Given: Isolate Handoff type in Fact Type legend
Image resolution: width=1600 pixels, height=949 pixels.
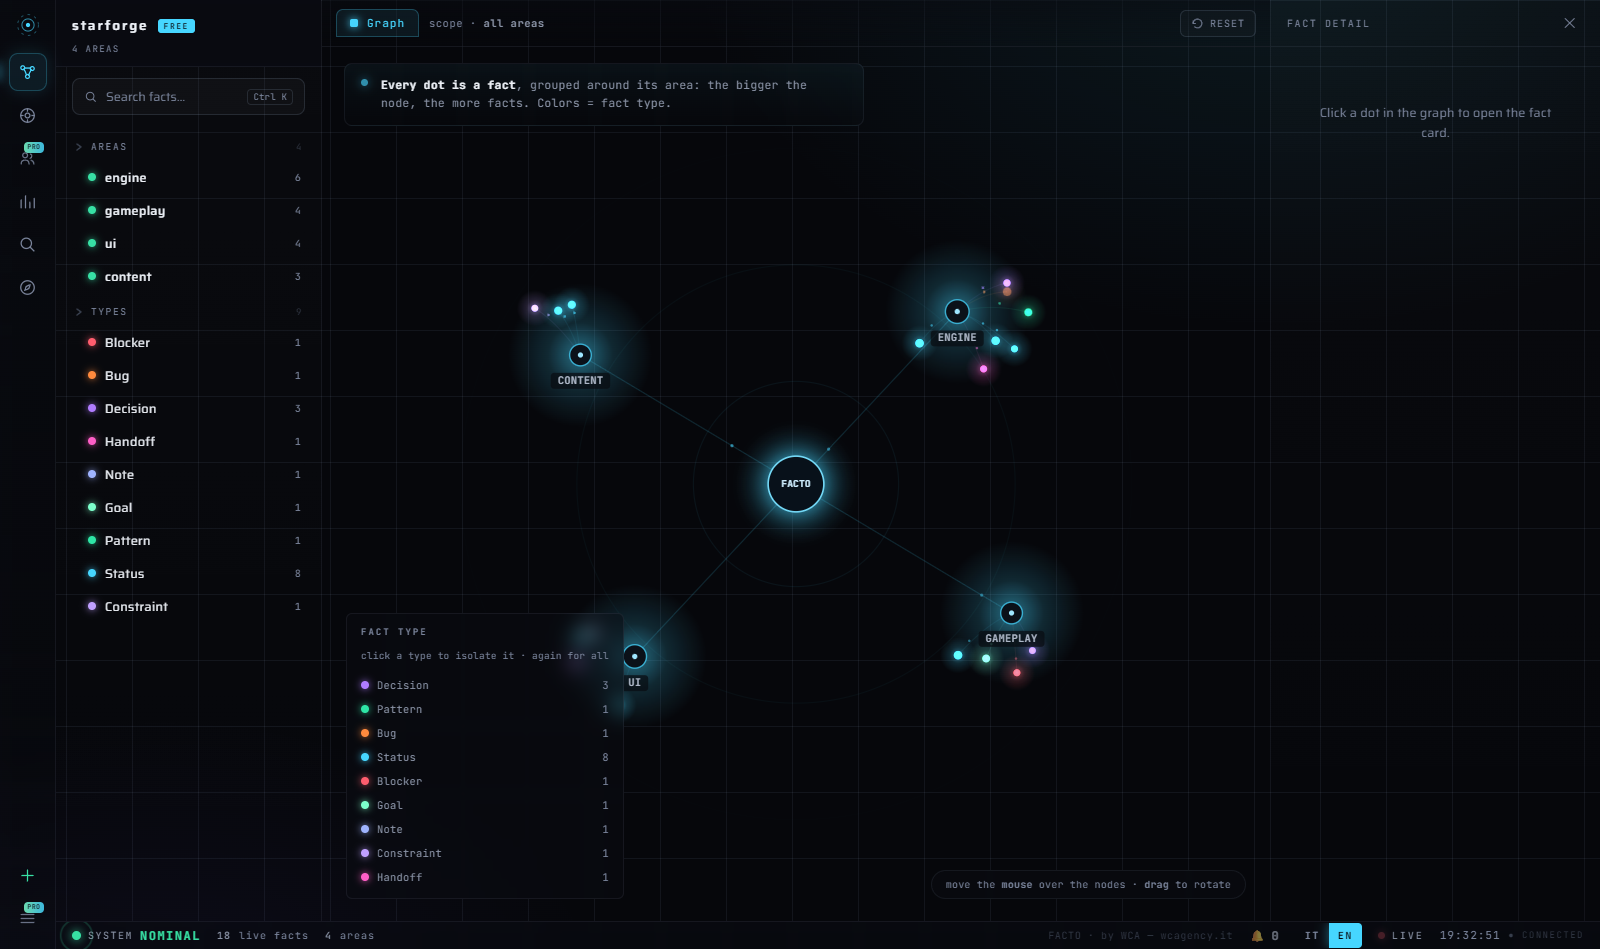Looking at the screenshot, I should 485,877.
